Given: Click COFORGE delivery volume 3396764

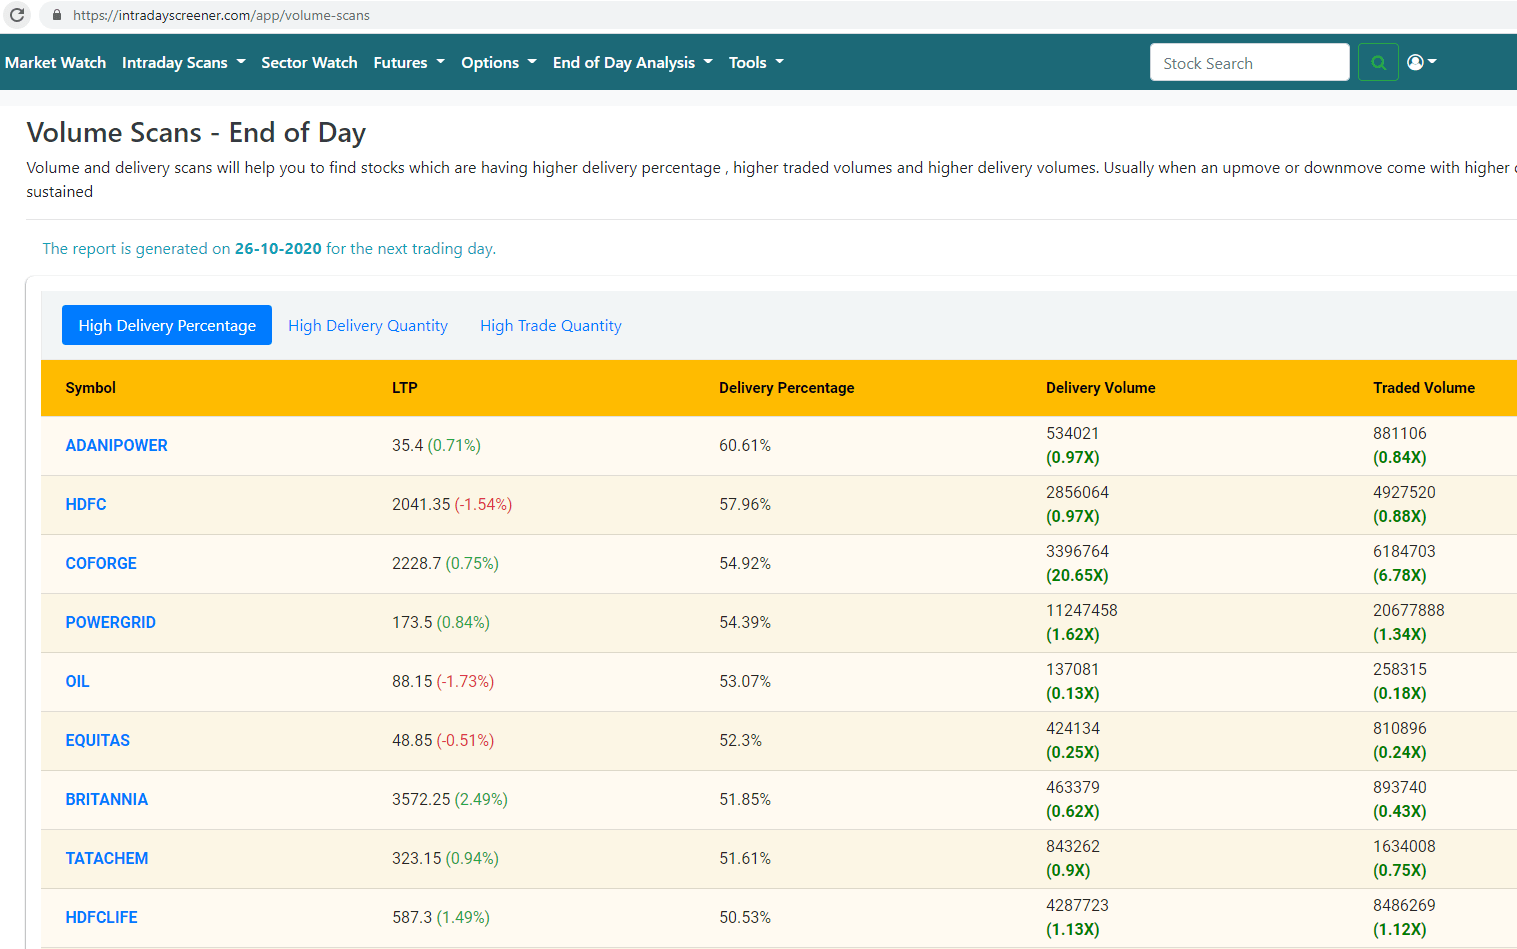Looking at the screenshot, I should [1077, 551].
